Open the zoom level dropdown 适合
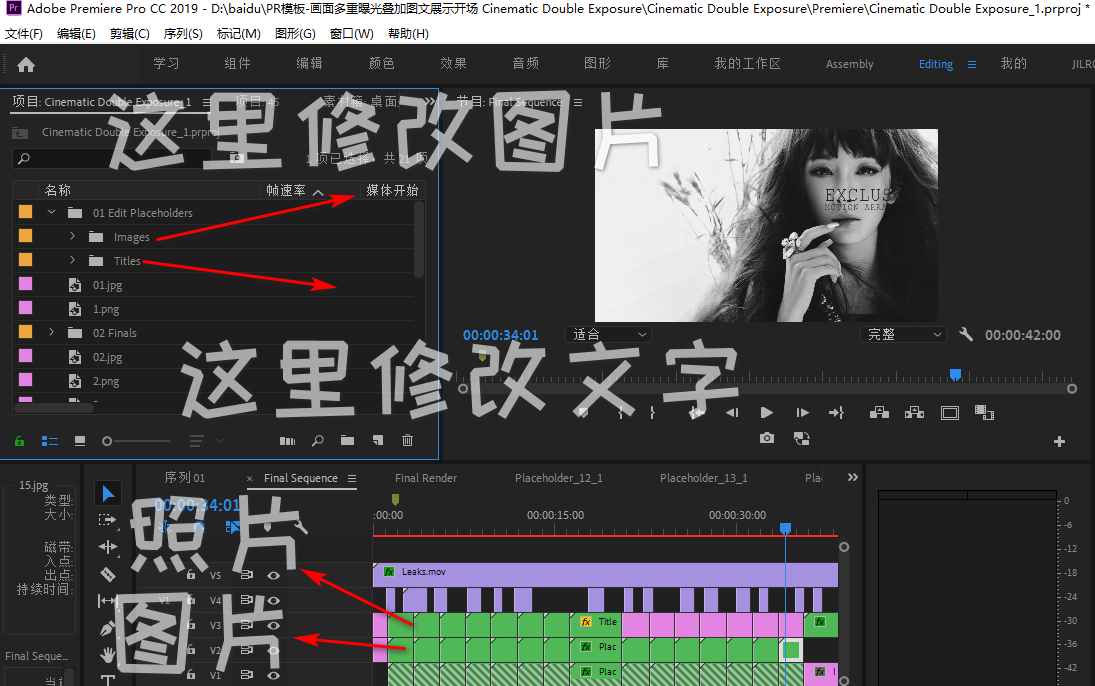This screenshot has height=686, width=1095. (x=609, y=335)
